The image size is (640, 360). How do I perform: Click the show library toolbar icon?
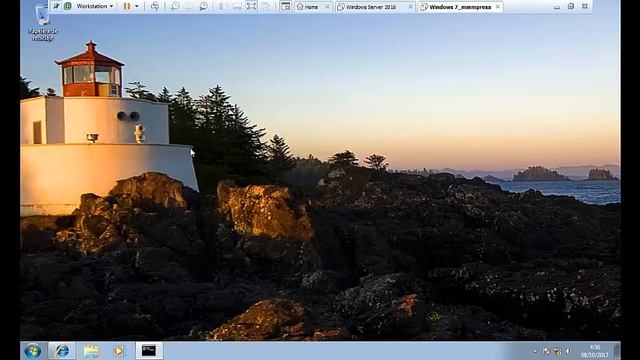pyautogui.click(x=222, y=6)
